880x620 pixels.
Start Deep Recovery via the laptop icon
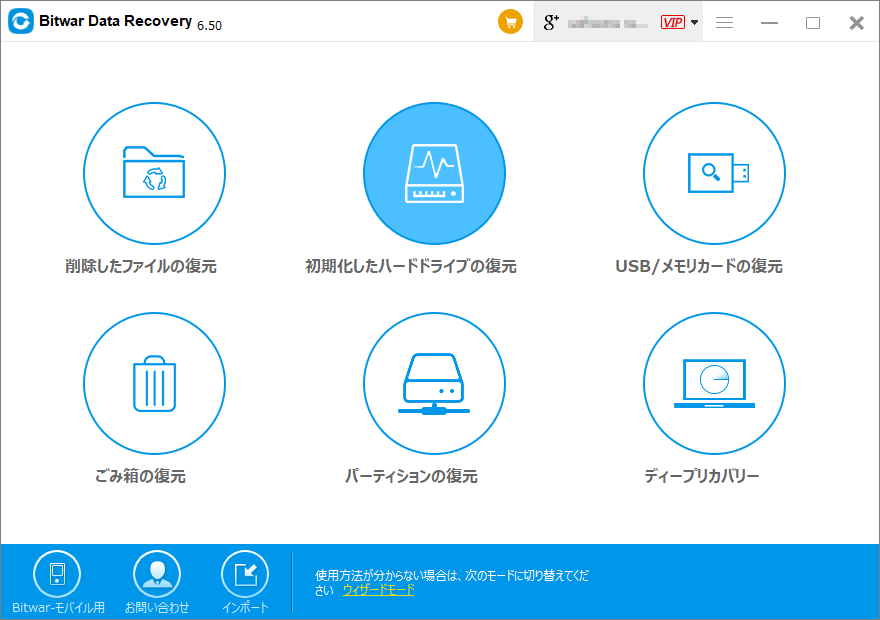(714, 384)
